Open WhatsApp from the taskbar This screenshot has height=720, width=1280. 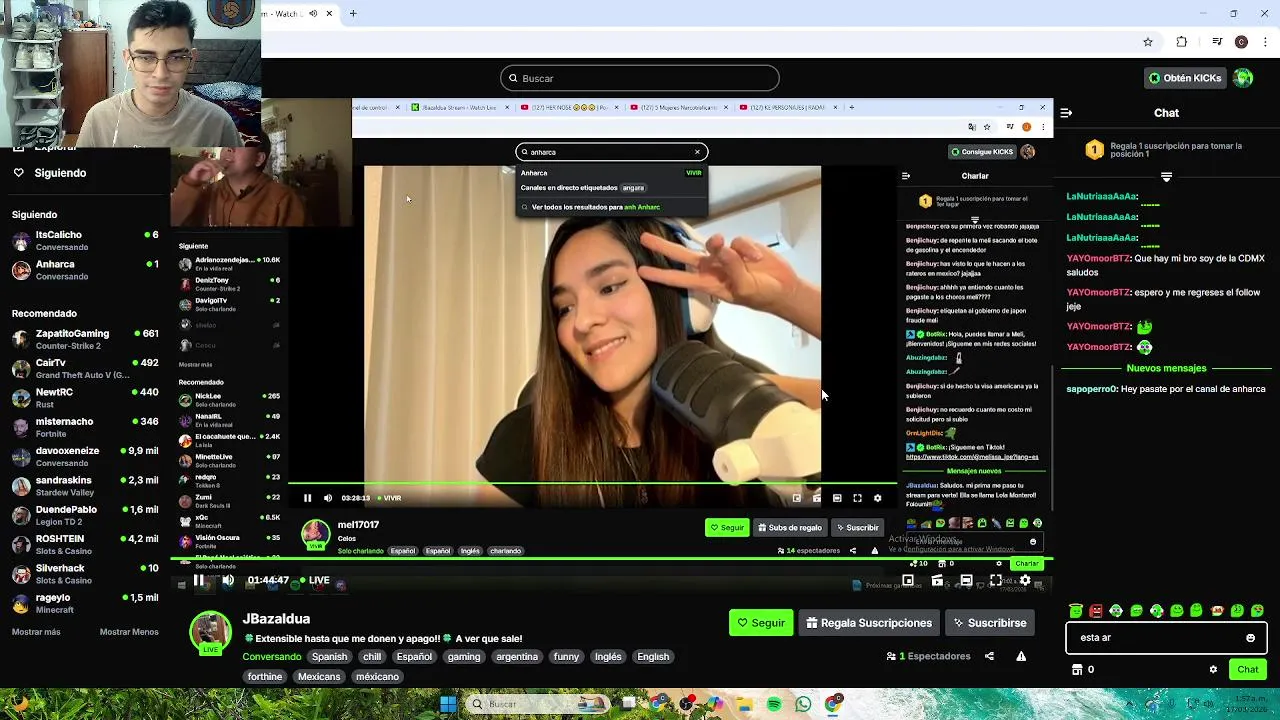pos(803,704)
